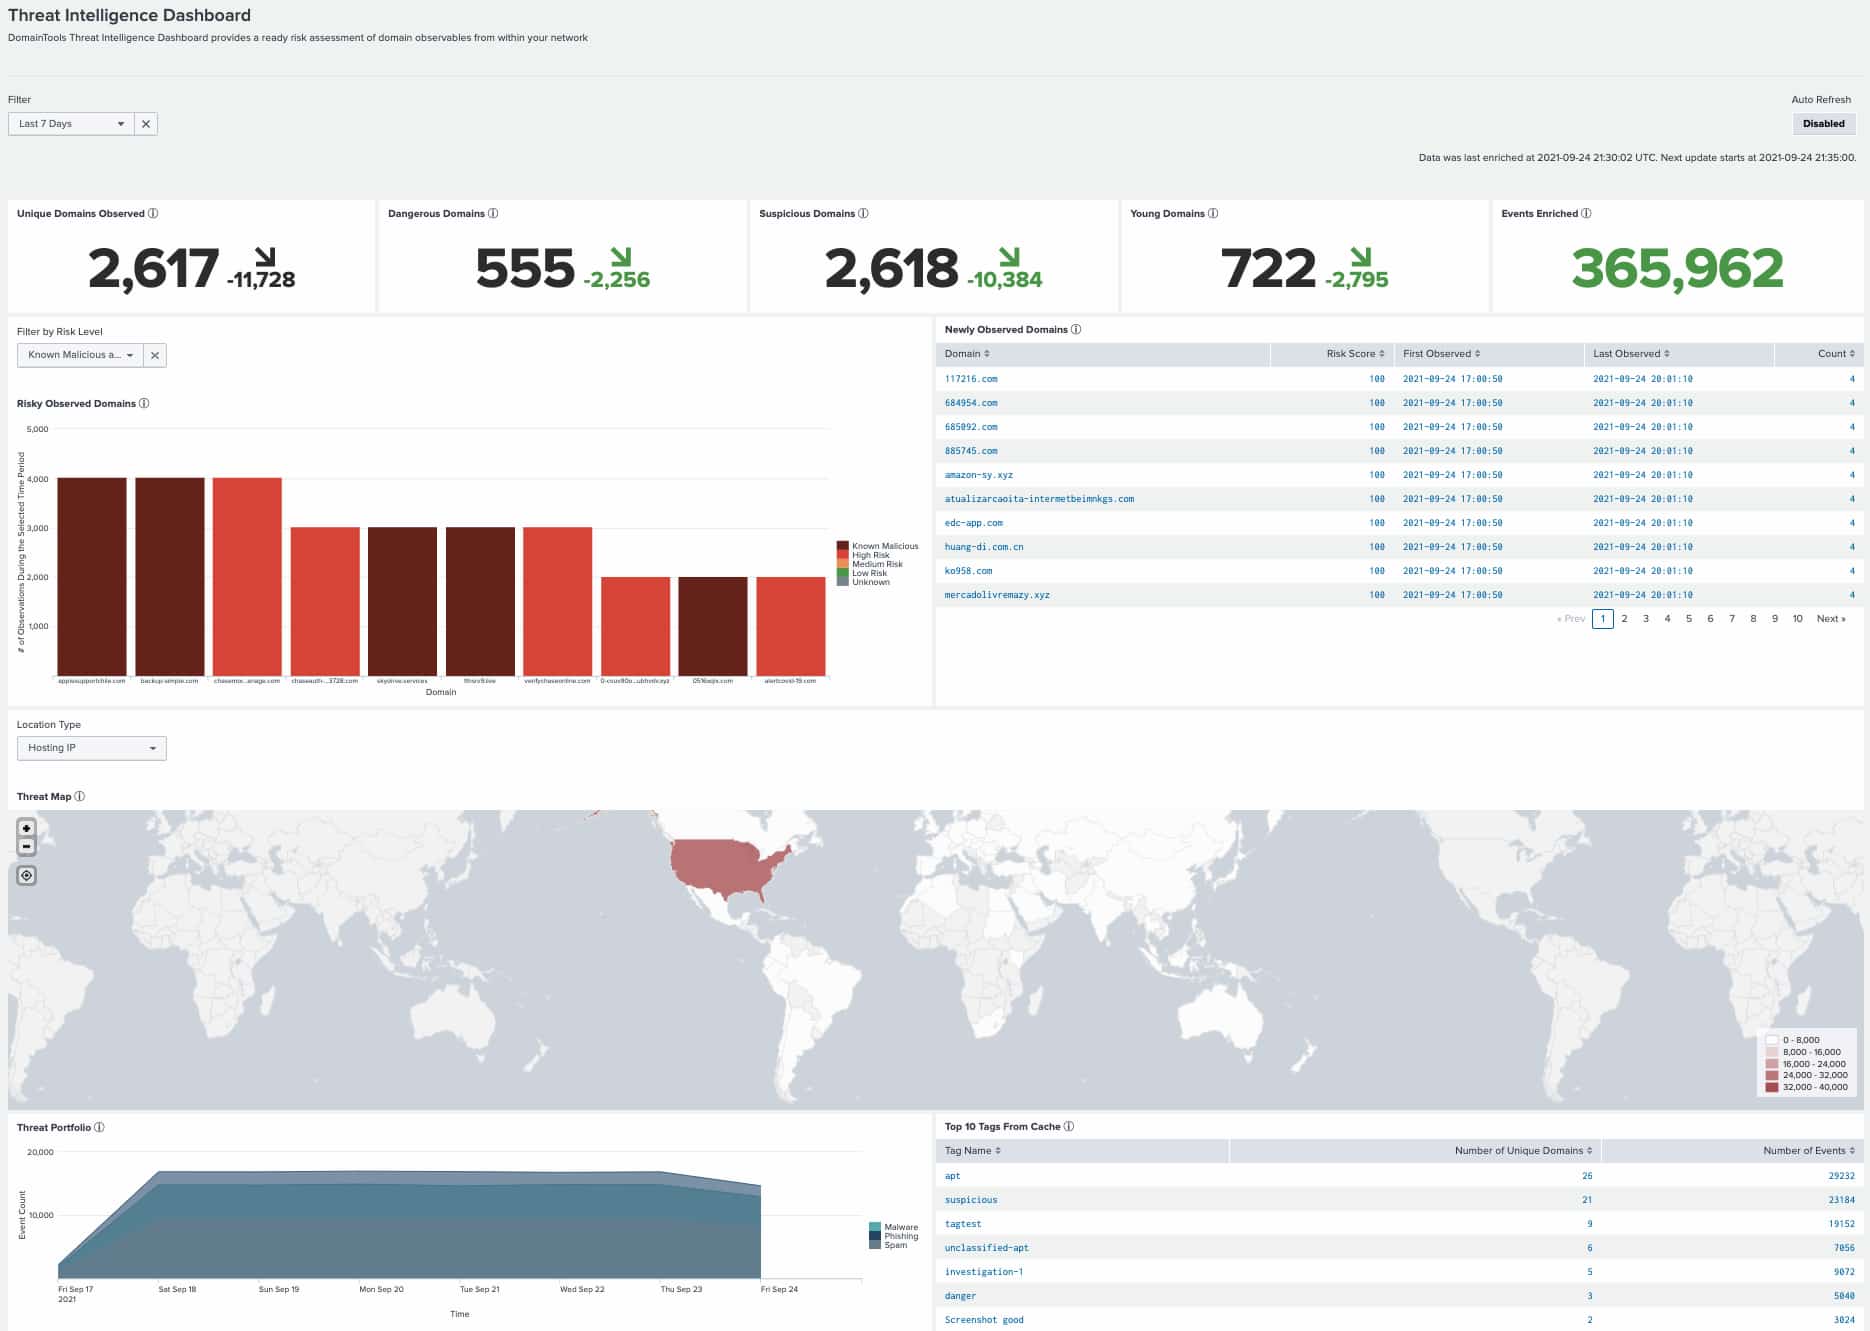Screen dimensions: 1870x1331
Task: Zoom out on the Threat Map
Action: click(x=27, y=846)
